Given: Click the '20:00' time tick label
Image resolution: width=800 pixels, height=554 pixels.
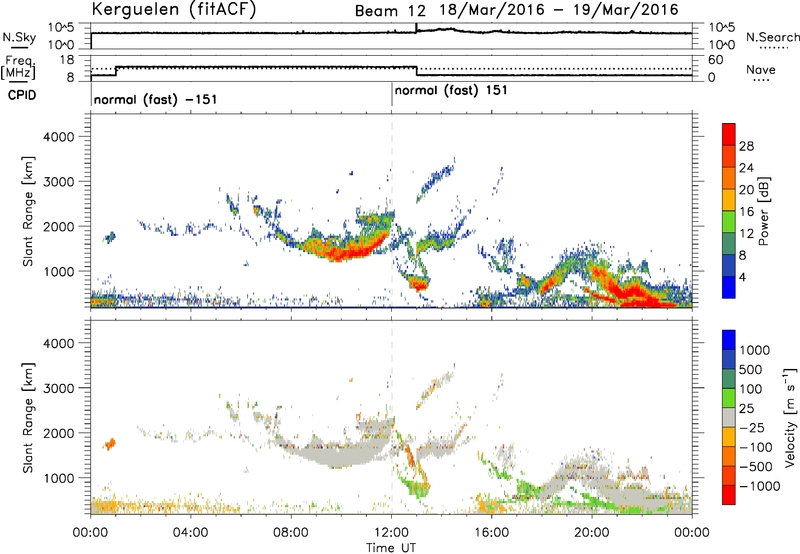Looking at the screenshot, I should (x=592, y=533).
